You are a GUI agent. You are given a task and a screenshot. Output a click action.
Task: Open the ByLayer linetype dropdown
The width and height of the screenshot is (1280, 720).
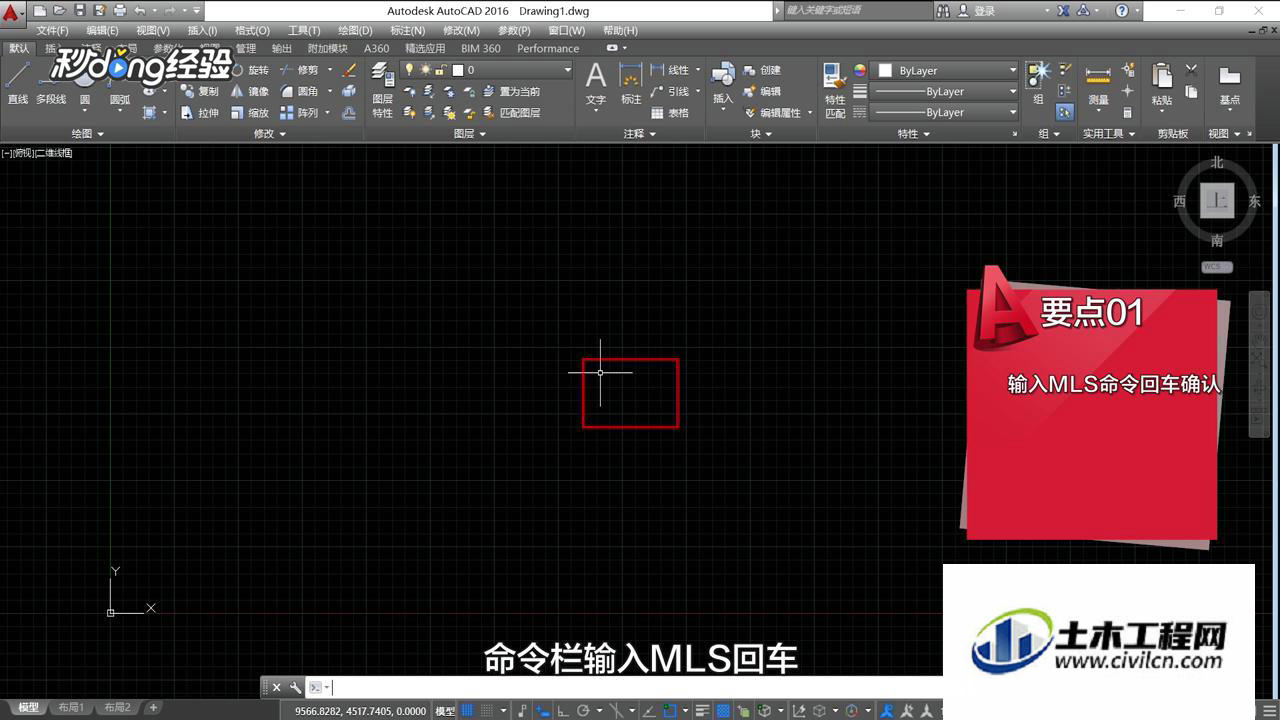pos(945,112)
